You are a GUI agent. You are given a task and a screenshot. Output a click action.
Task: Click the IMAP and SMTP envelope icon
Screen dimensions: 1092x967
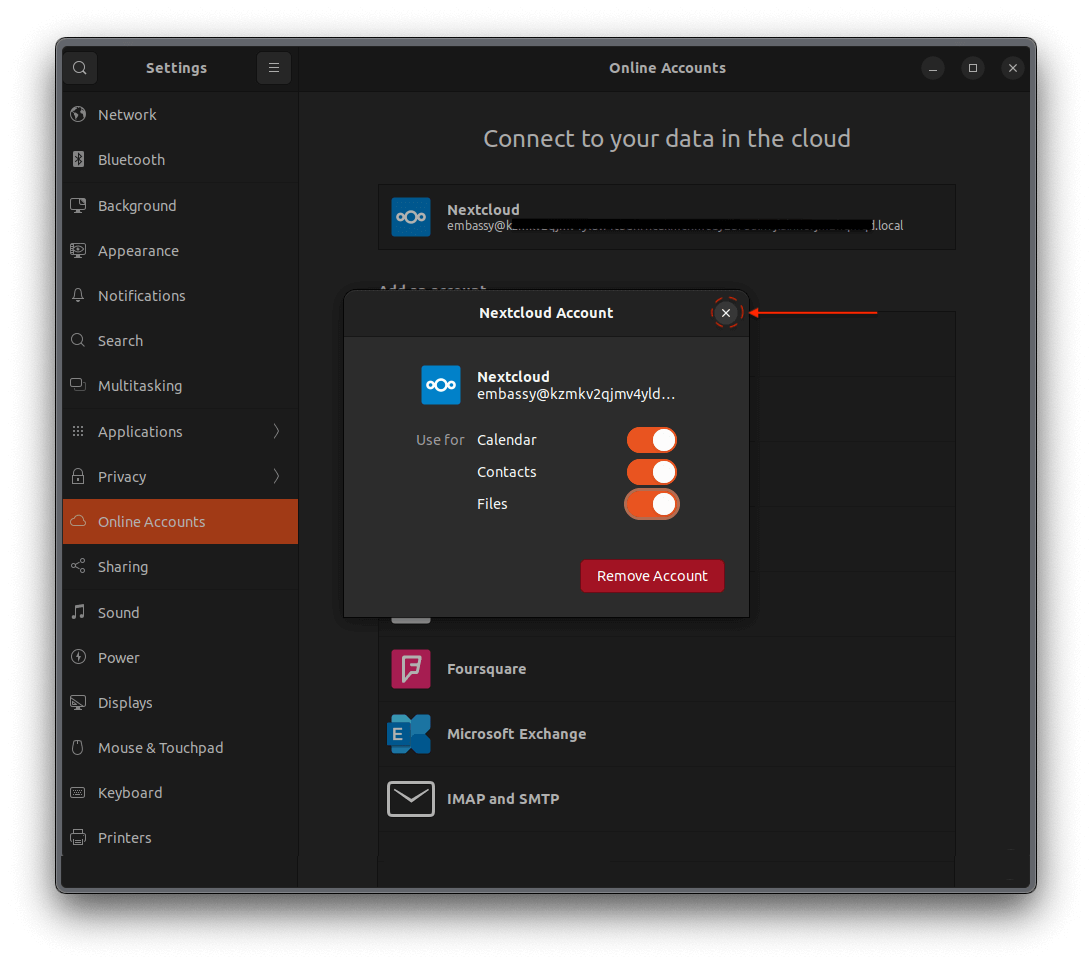410,798
